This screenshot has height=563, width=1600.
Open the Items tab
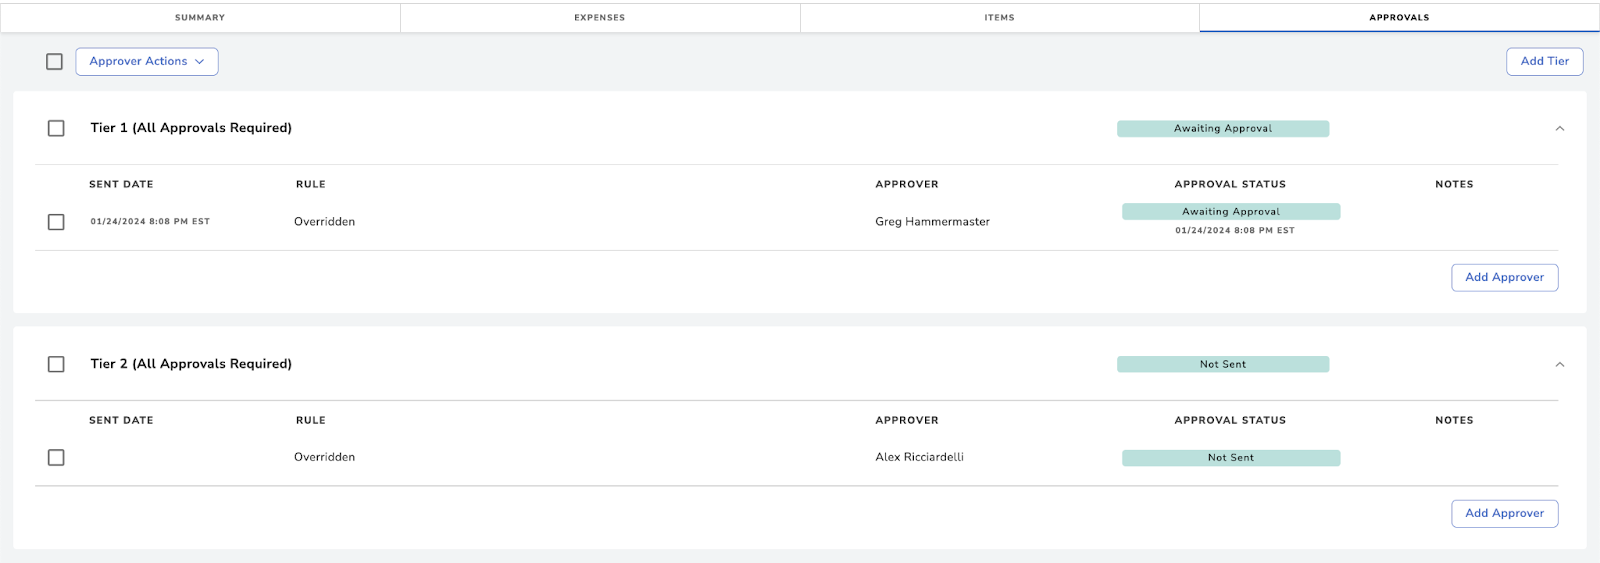[x=1000, y=17]
